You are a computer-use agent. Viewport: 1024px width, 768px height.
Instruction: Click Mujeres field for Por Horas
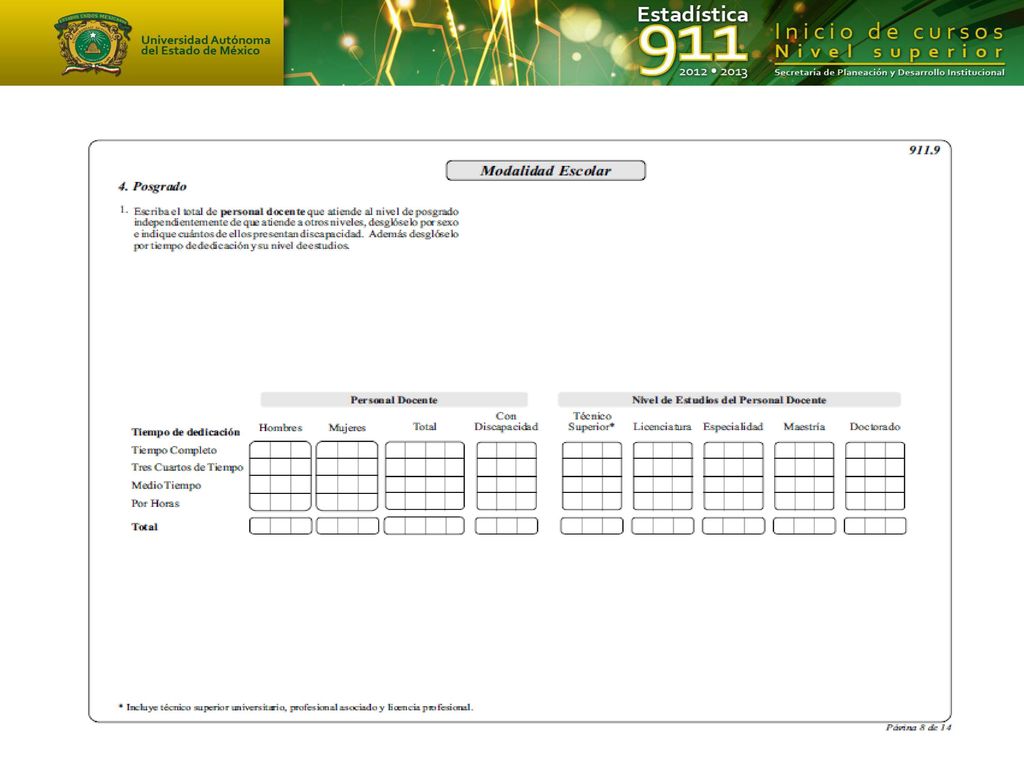click(347, 502)
